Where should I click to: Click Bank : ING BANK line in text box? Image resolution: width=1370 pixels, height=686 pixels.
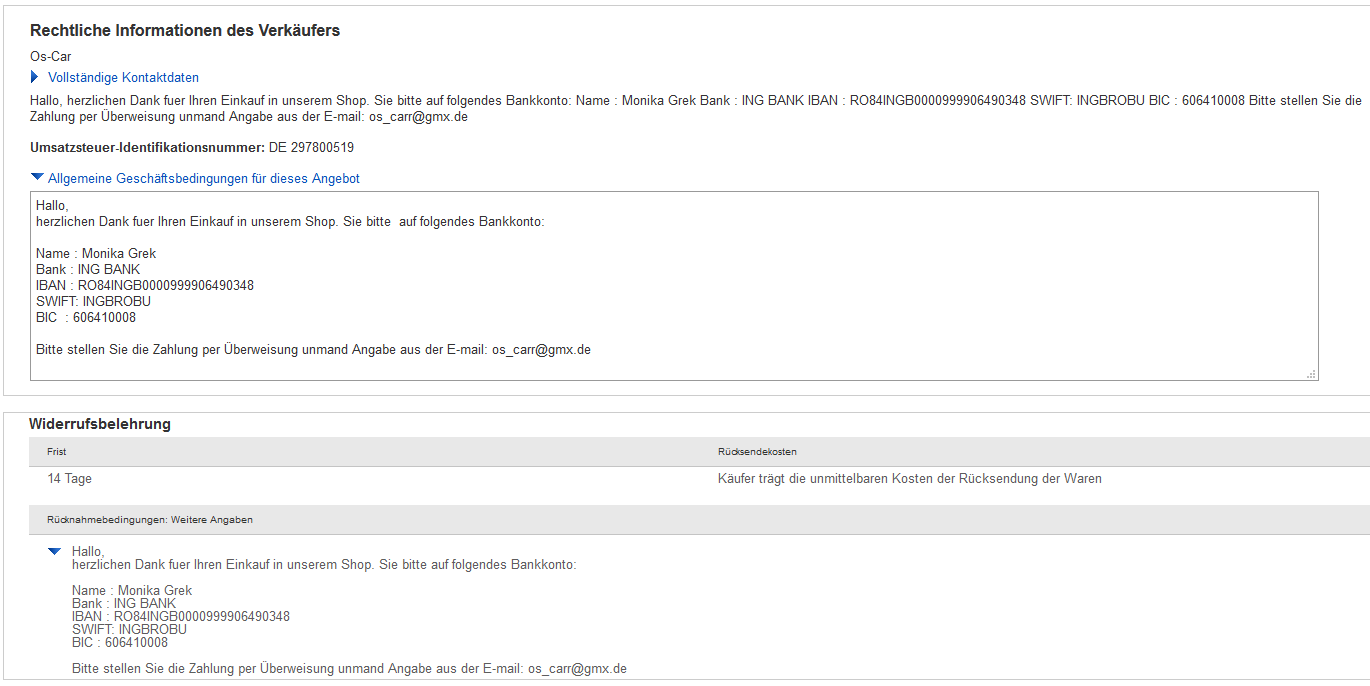[88, 269]
